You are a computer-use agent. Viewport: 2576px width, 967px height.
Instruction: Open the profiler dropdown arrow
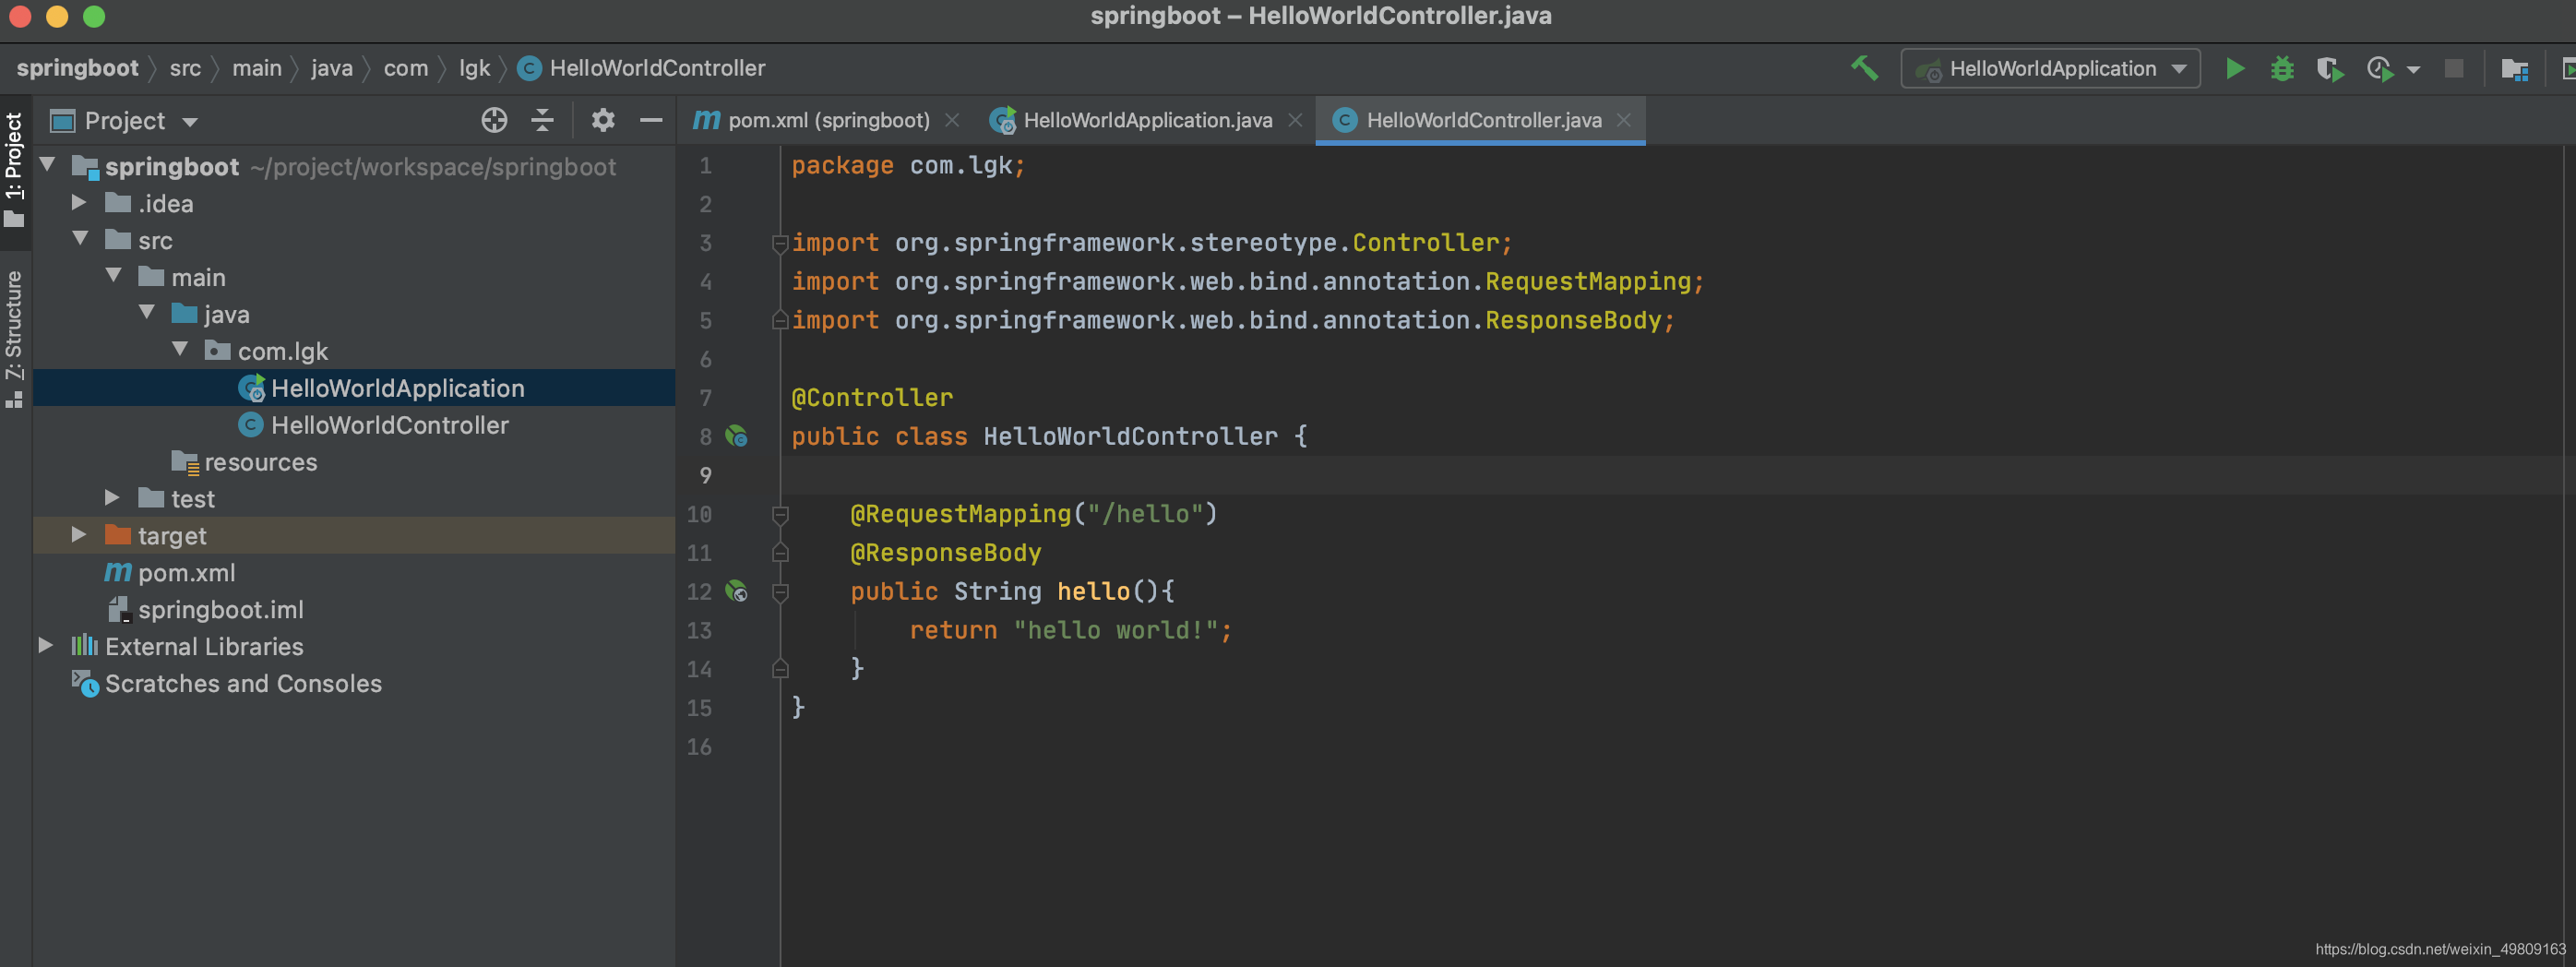coord(2413,70)
